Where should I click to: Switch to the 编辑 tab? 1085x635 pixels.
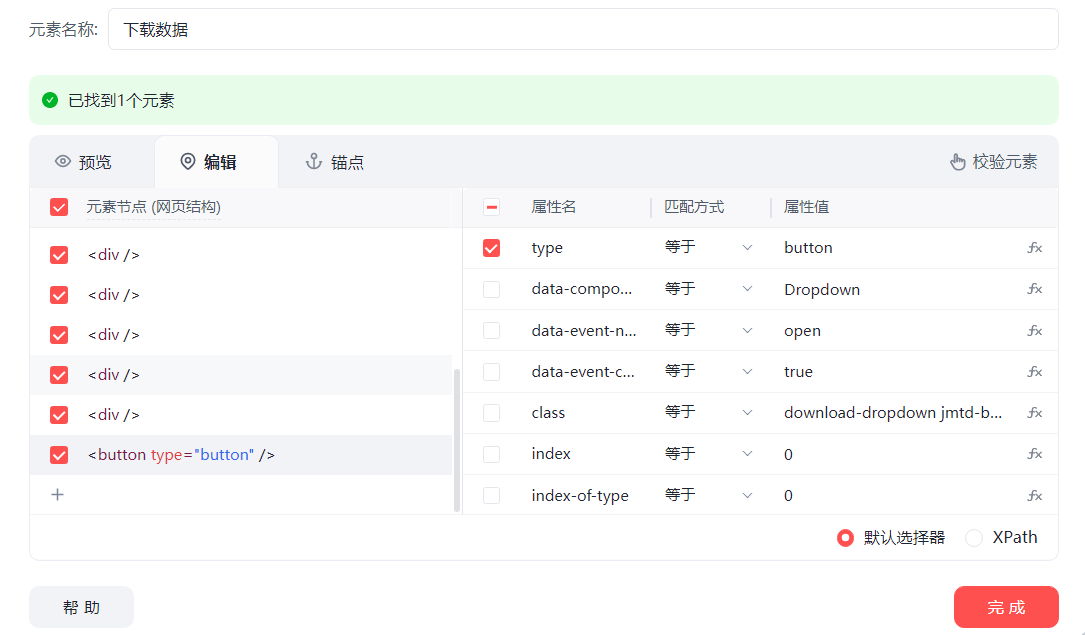(x=216, y=162)
